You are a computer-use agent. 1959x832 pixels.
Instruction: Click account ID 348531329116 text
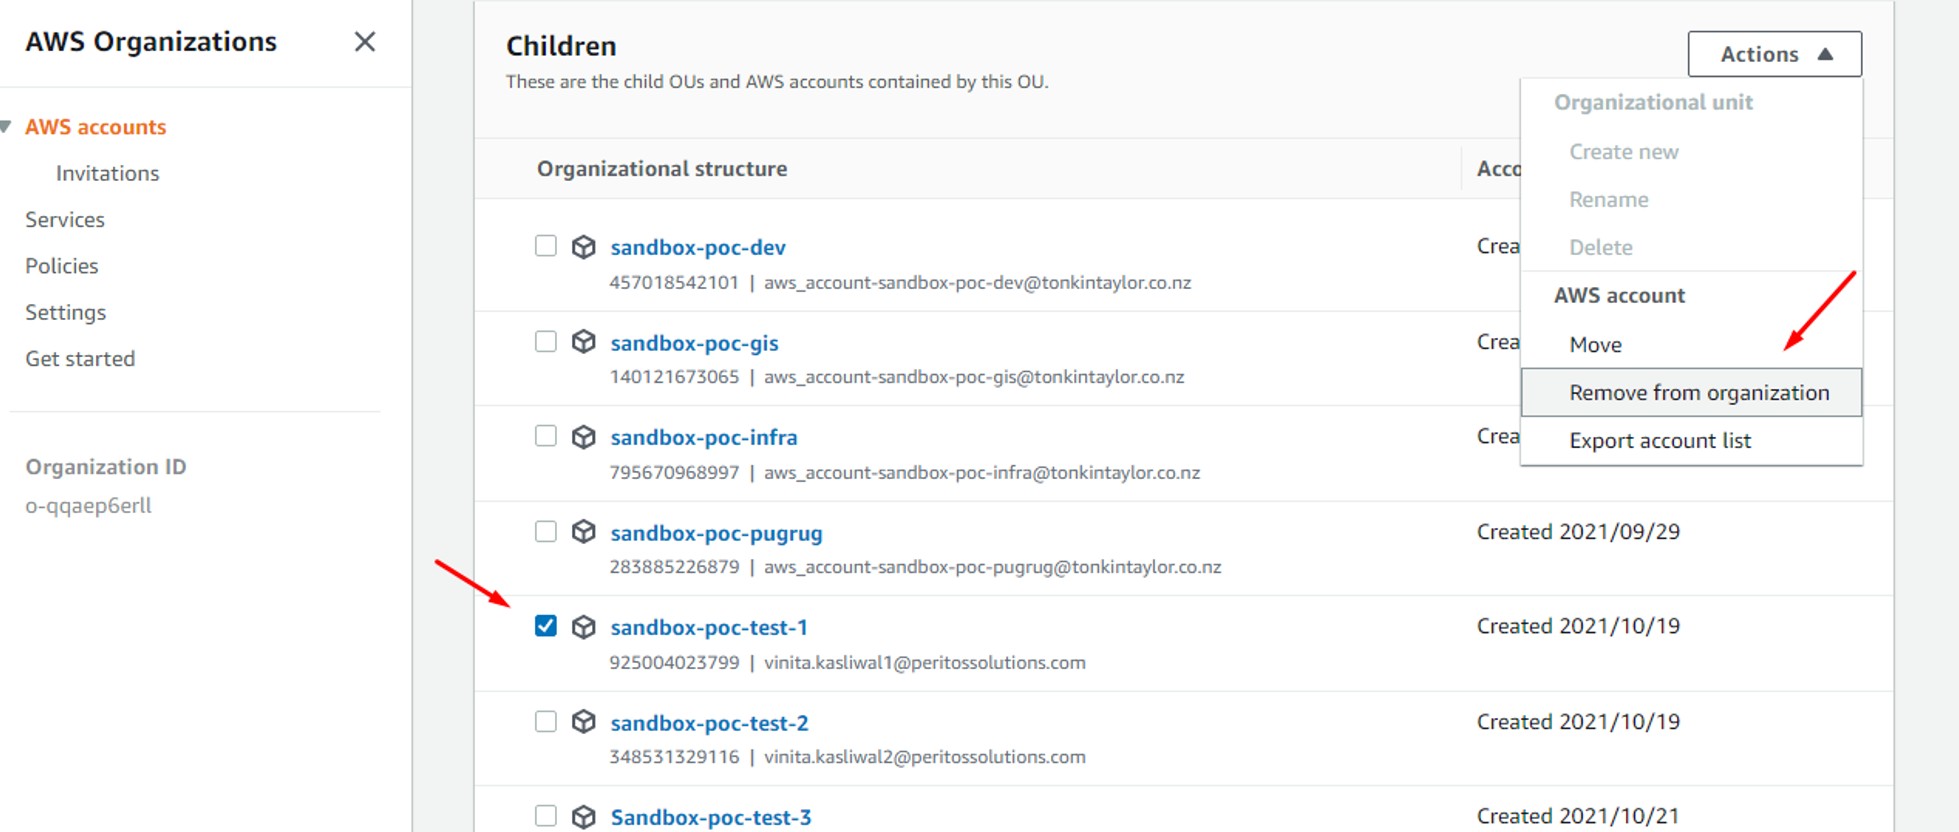(x=674, y=757)
